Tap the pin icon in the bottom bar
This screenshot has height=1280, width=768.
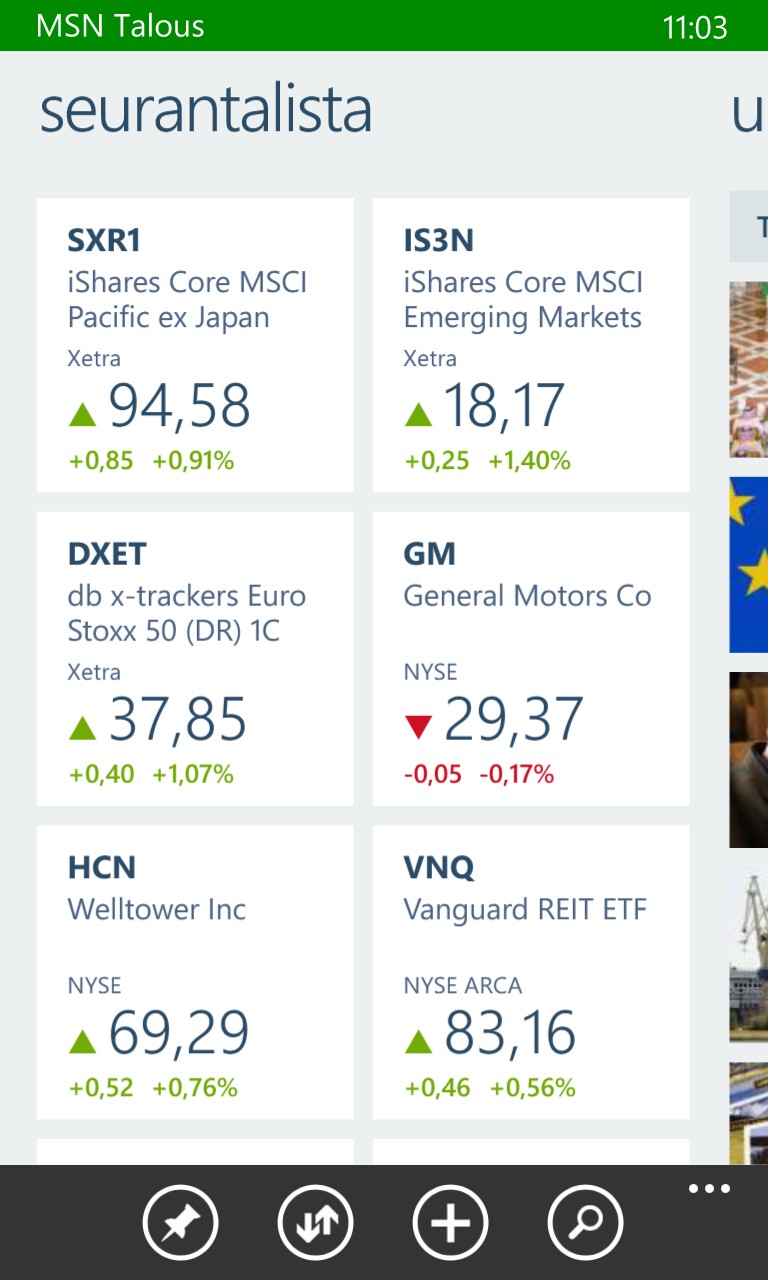181,1222
